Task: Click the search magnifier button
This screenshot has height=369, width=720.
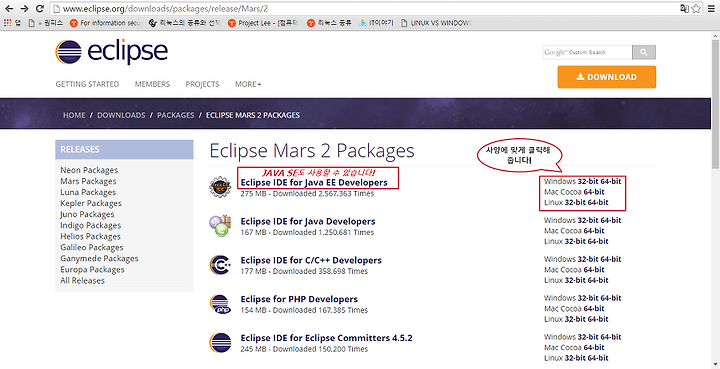Action: (x=644, y=52)
